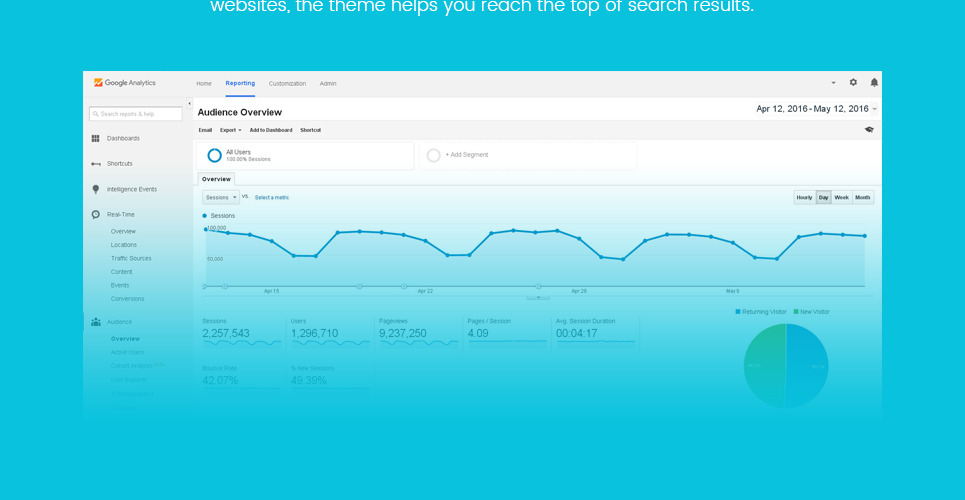
Task: Switch graph to Hourly view
Action: 804,197
